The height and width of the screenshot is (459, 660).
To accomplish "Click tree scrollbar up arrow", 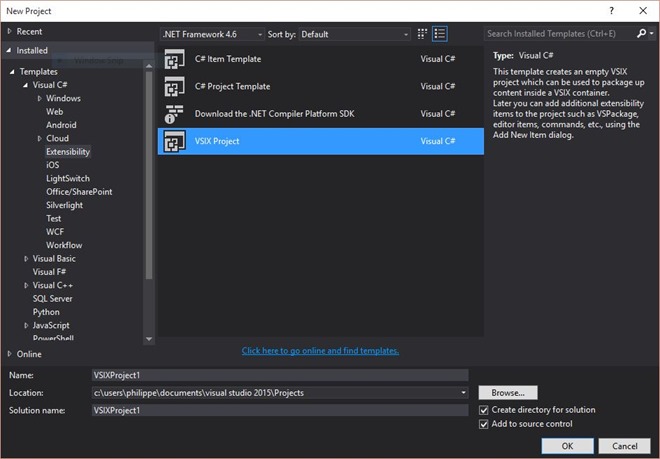I will point(149,66).
